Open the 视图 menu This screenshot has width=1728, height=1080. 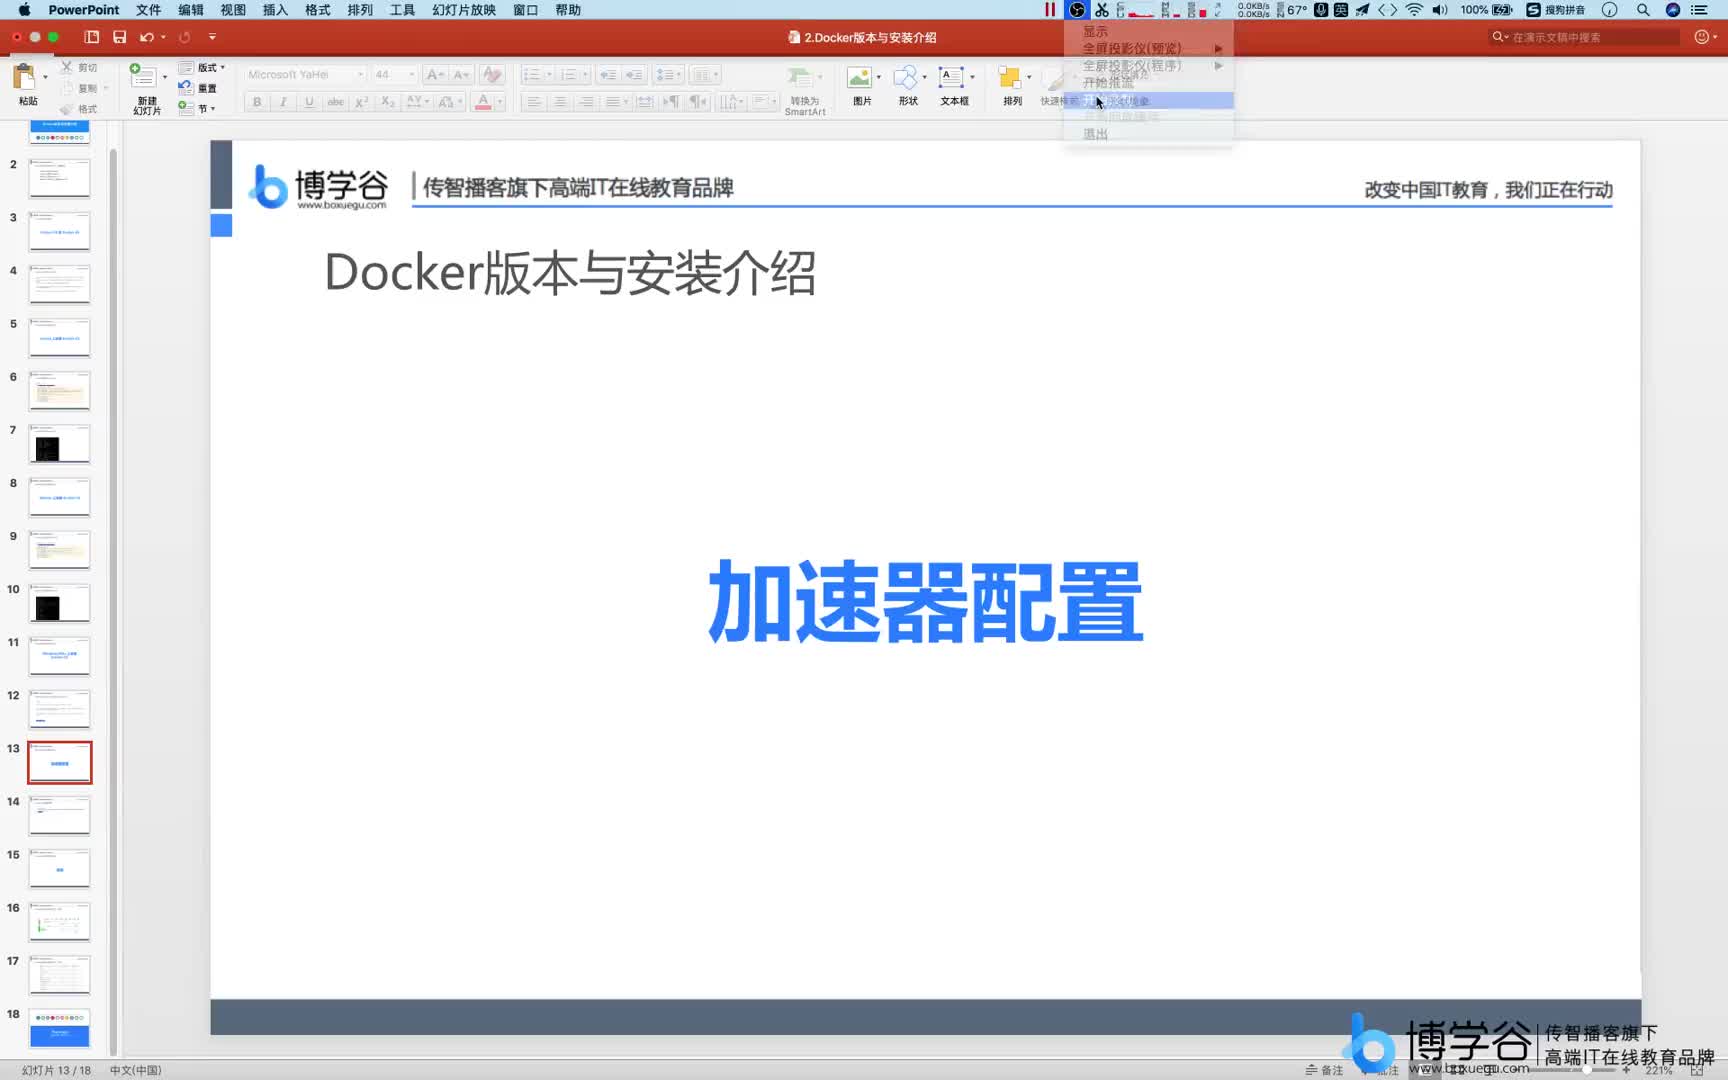click(x=233, y=10)
